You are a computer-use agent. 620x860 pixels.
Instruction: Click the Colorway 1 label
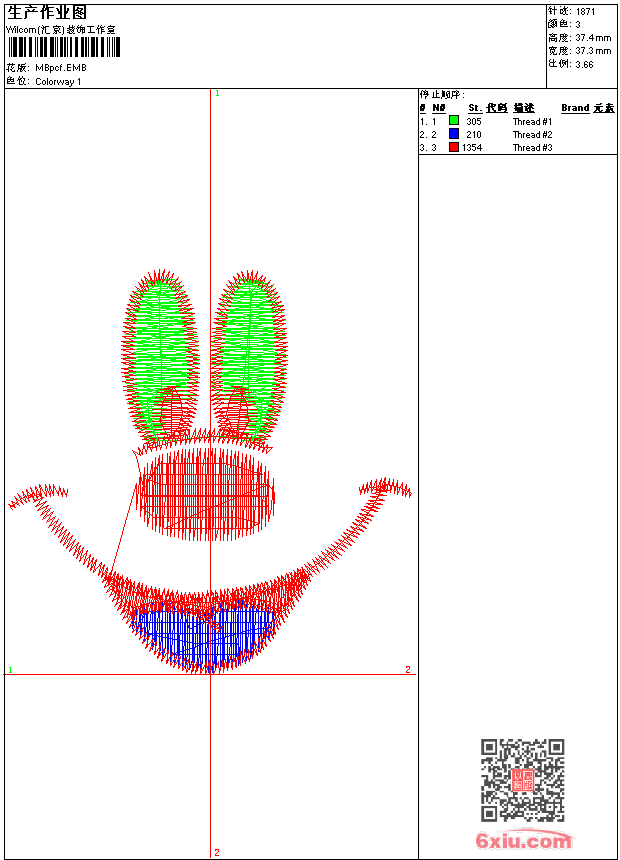[x=58, y=82]
